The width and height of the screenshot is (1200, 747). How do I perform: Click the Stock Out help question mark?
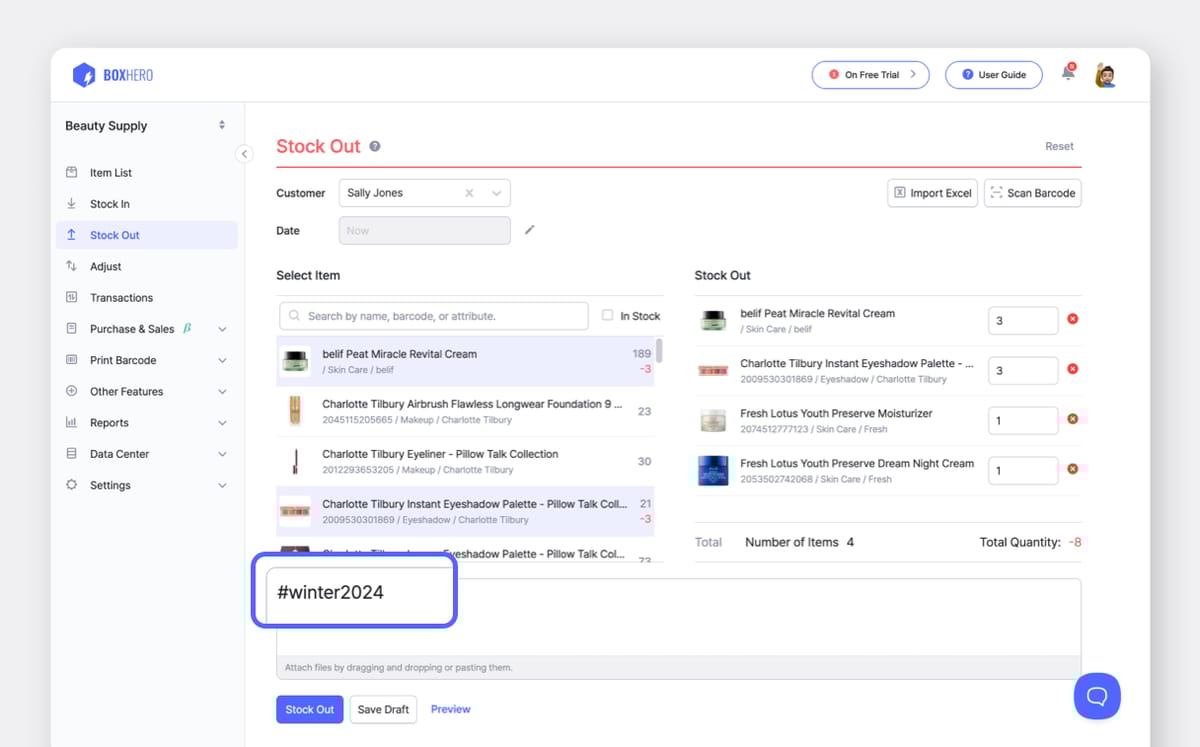coord(374,145)
